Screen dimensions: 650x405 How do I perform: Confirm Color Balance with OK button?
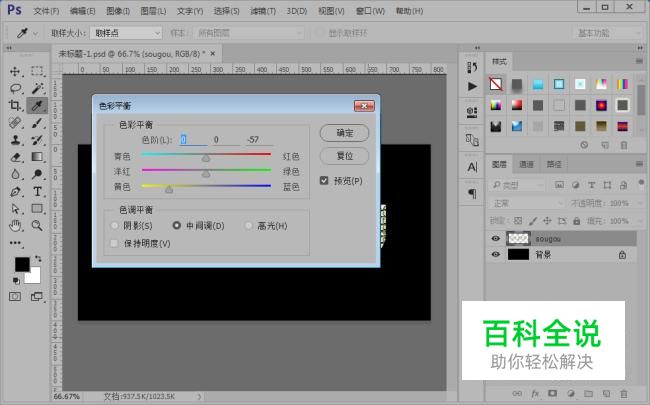pyautogui.click(x=344, y=133)
